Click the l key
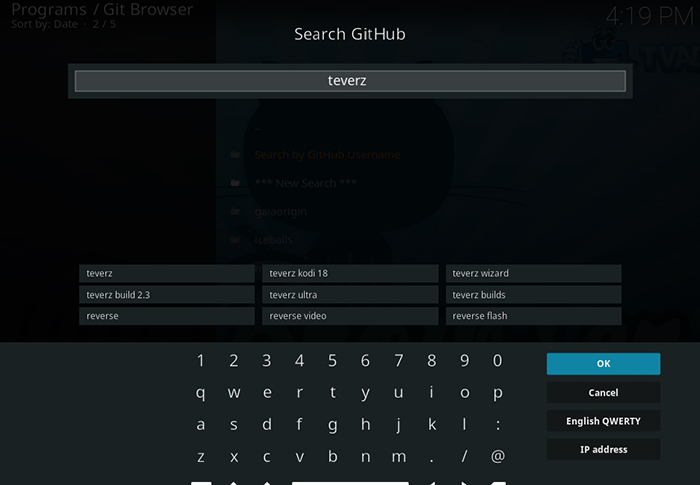 pos(465,424)
